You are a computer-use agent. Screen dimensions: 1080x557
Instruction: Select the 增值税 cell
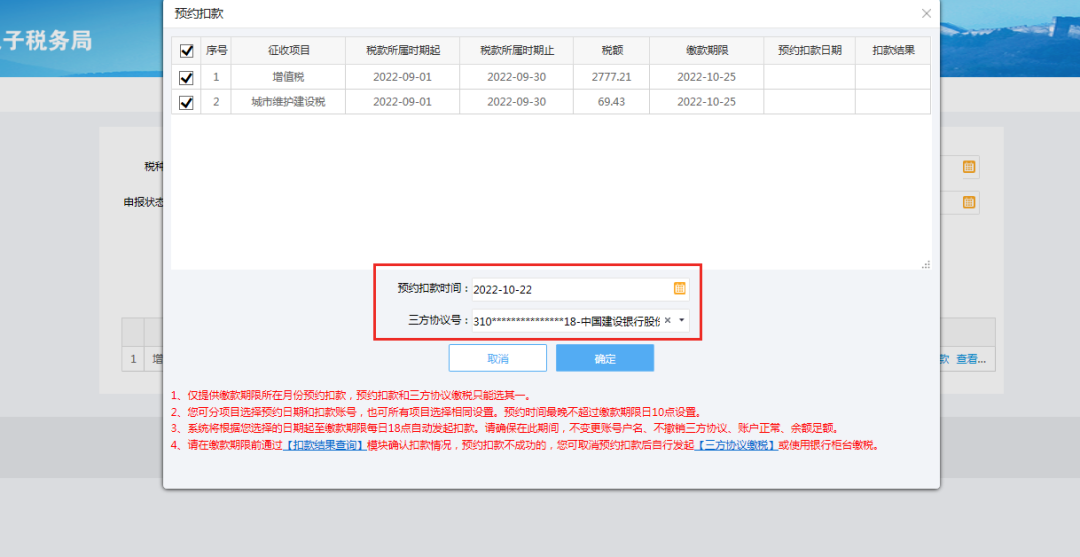pyautogui.click(x=288, y=77)
